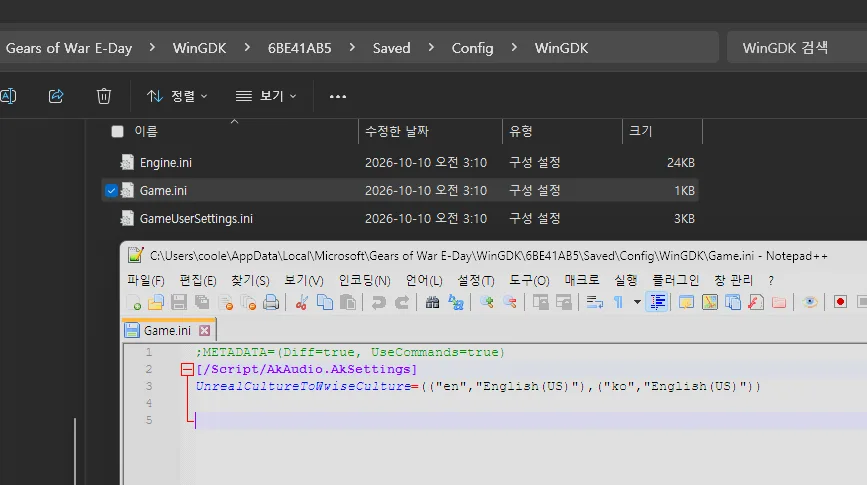
Task: Click the Open file folder icon
Action: [156, 303]
